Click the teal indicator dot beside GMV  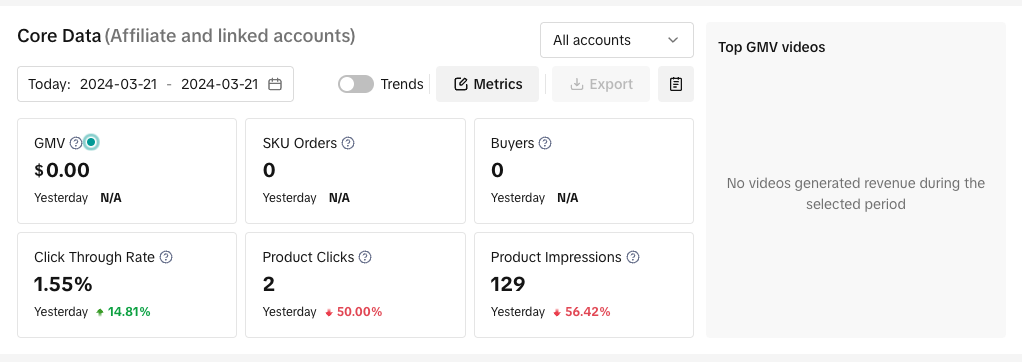click(91, 142)
